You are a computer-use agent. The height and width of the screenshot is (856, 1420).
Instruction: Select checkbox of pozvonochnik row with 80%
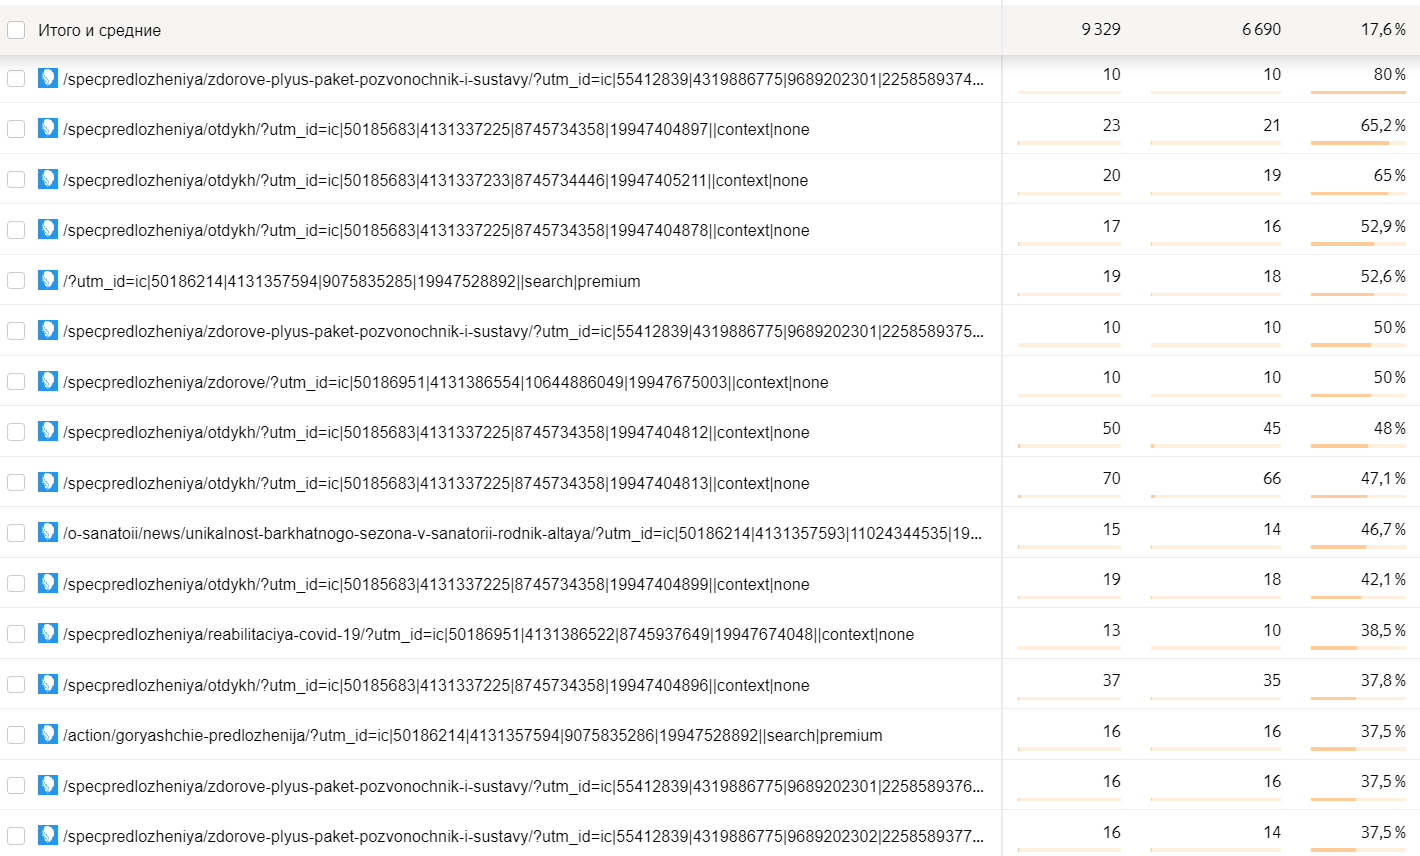[16, 78]
